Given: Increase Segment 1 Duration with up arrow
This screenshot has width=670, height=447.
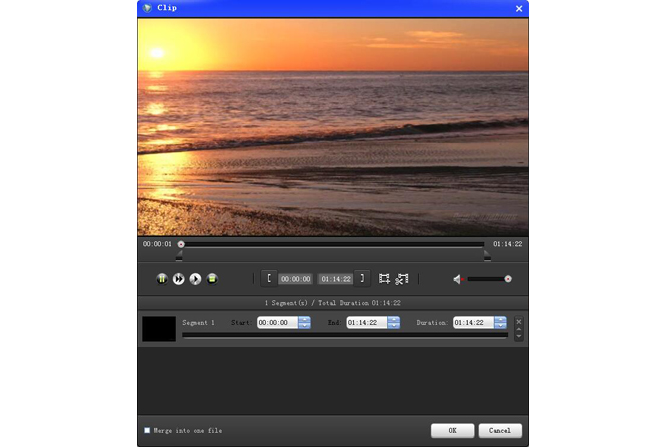Looking at the screenshot, I should point(500,320).
